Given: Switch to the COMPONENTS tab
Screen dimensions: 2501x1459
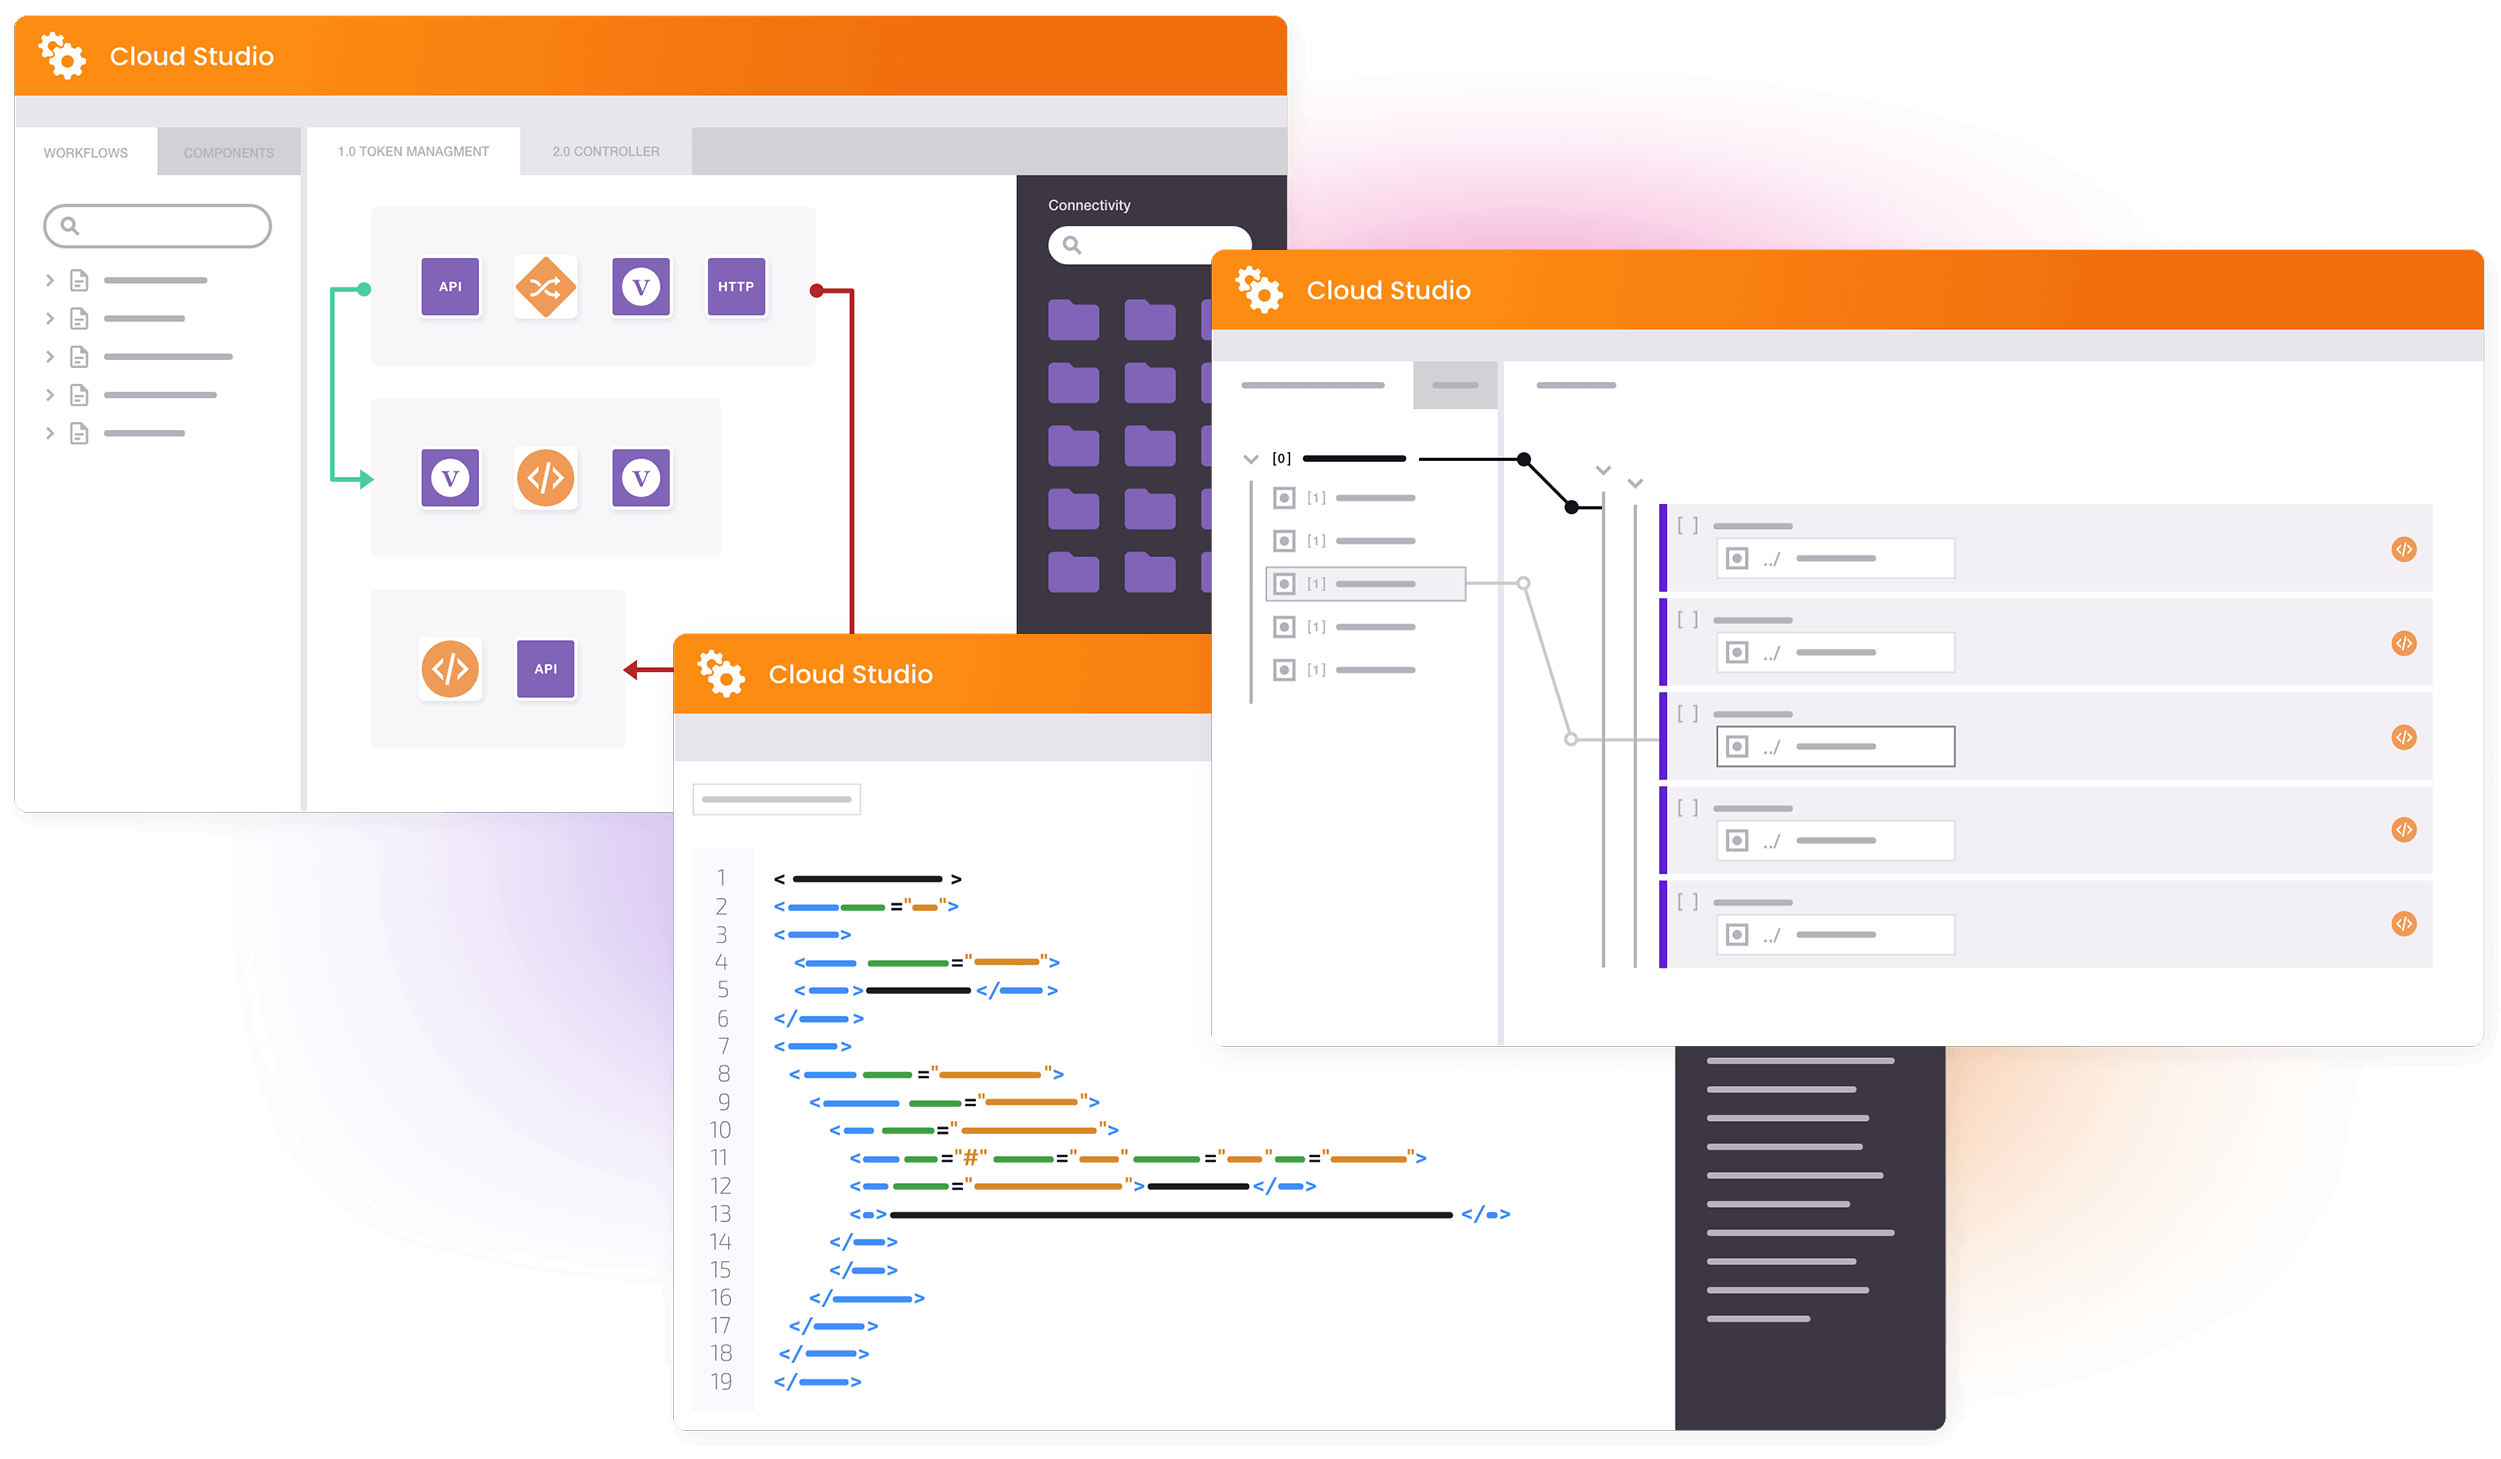Looking at the screenshot, I should pos(226,149).
